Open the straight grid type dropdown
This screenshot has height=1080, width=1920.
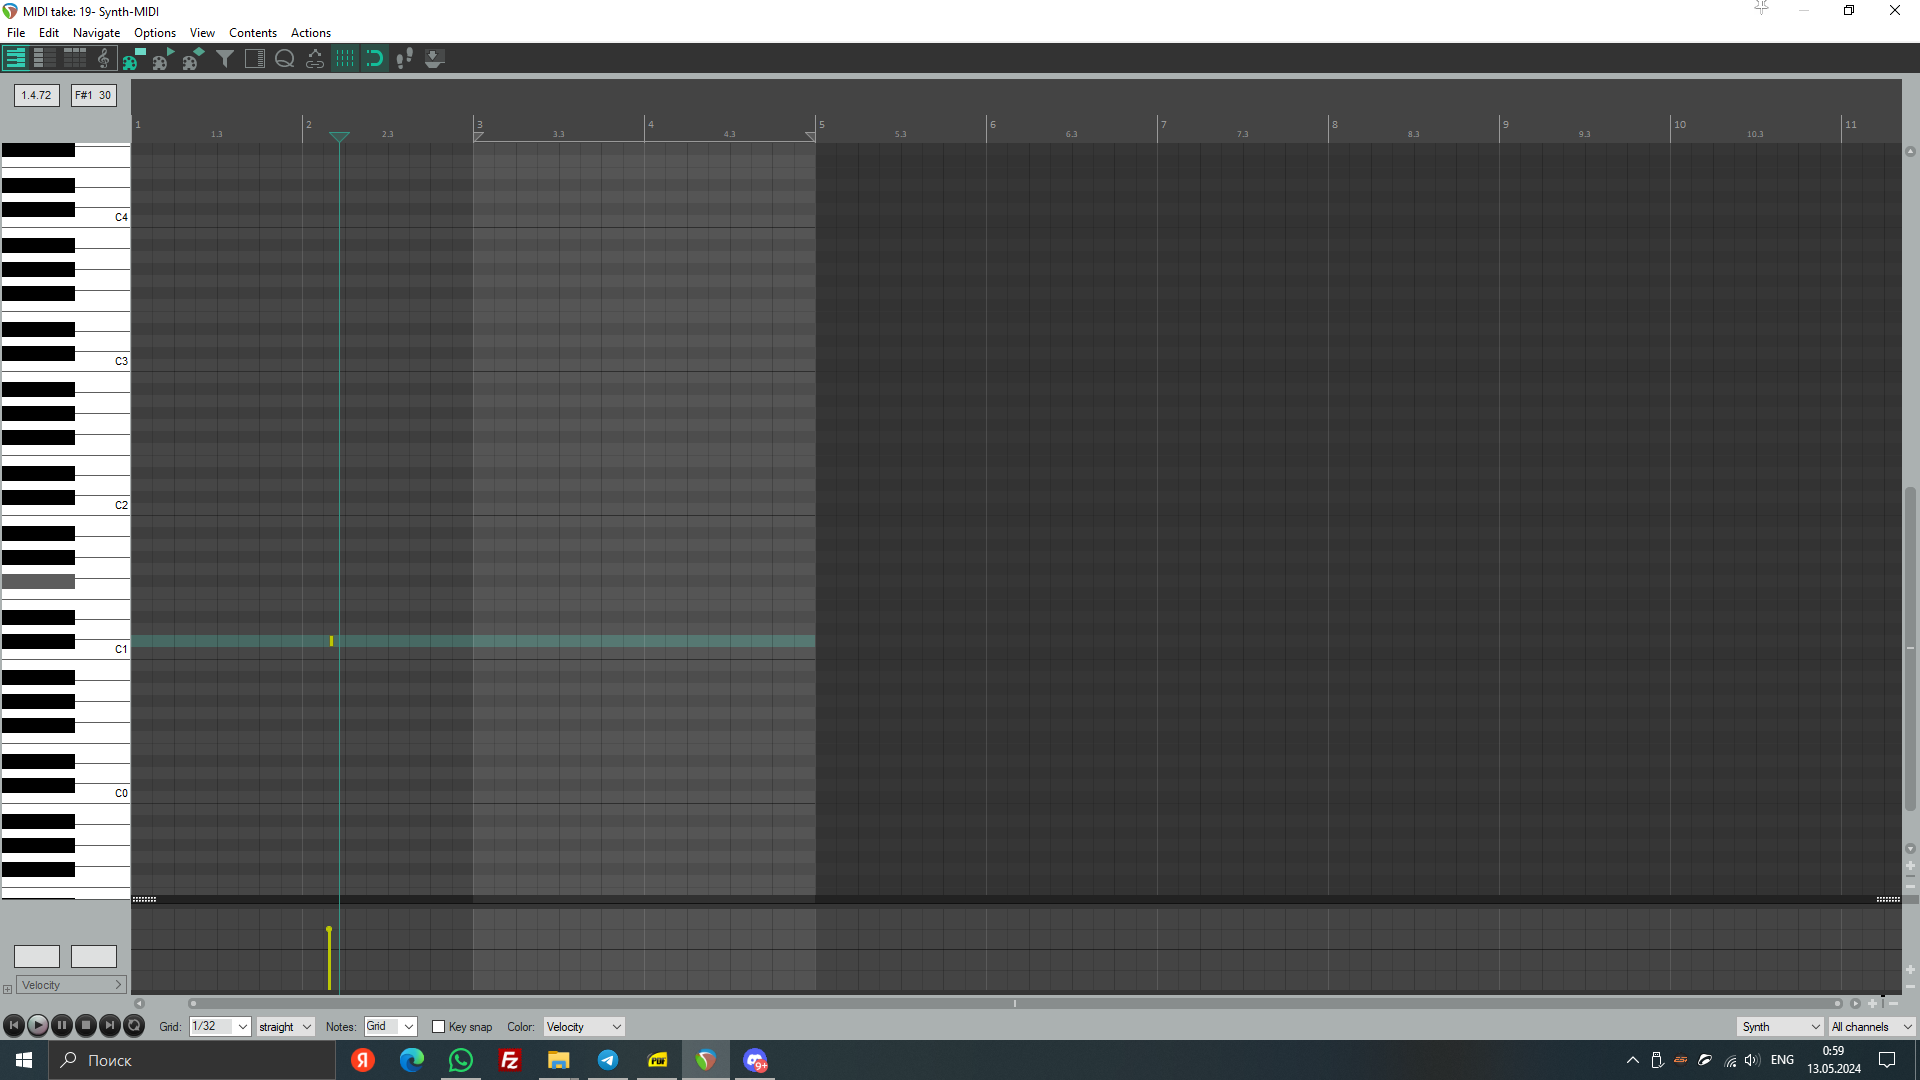point(285,1026)
